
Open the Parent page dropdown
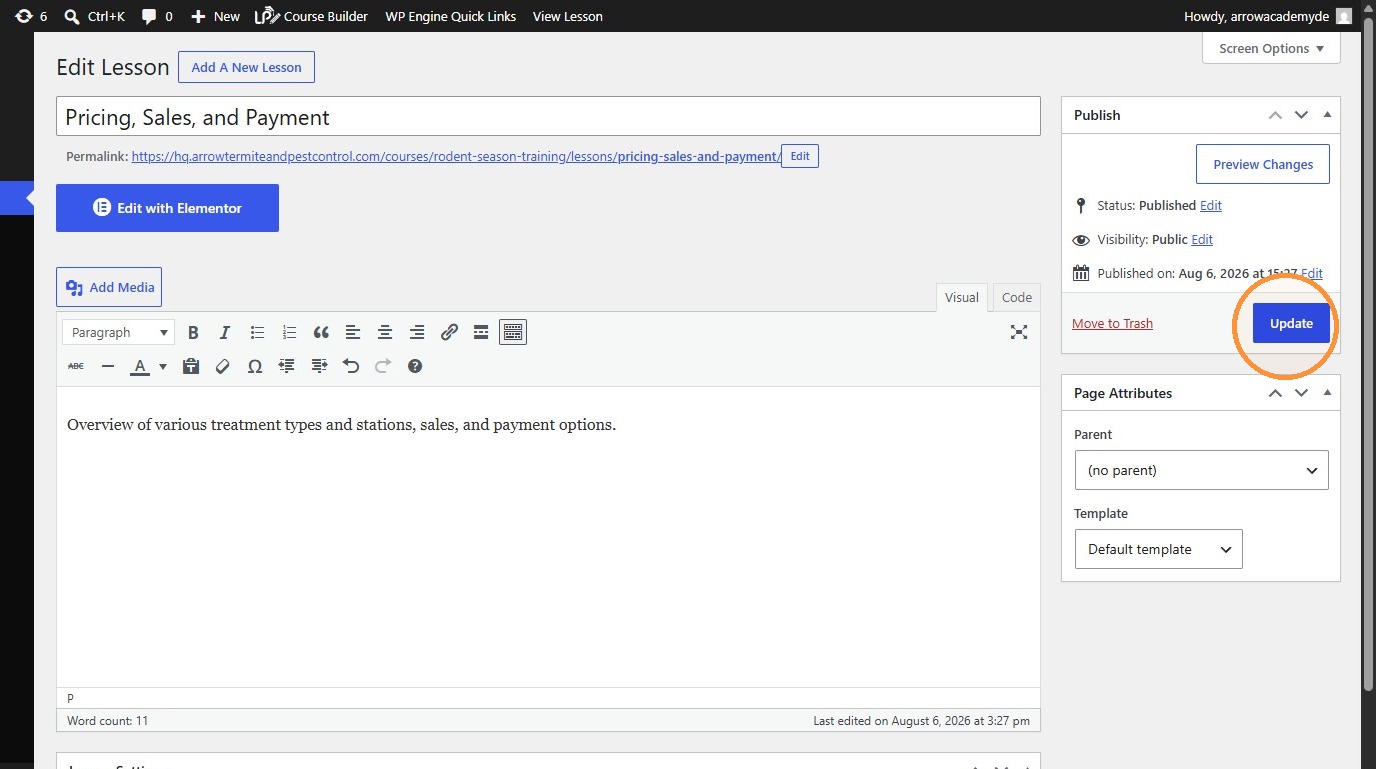tap(1201, 470)
